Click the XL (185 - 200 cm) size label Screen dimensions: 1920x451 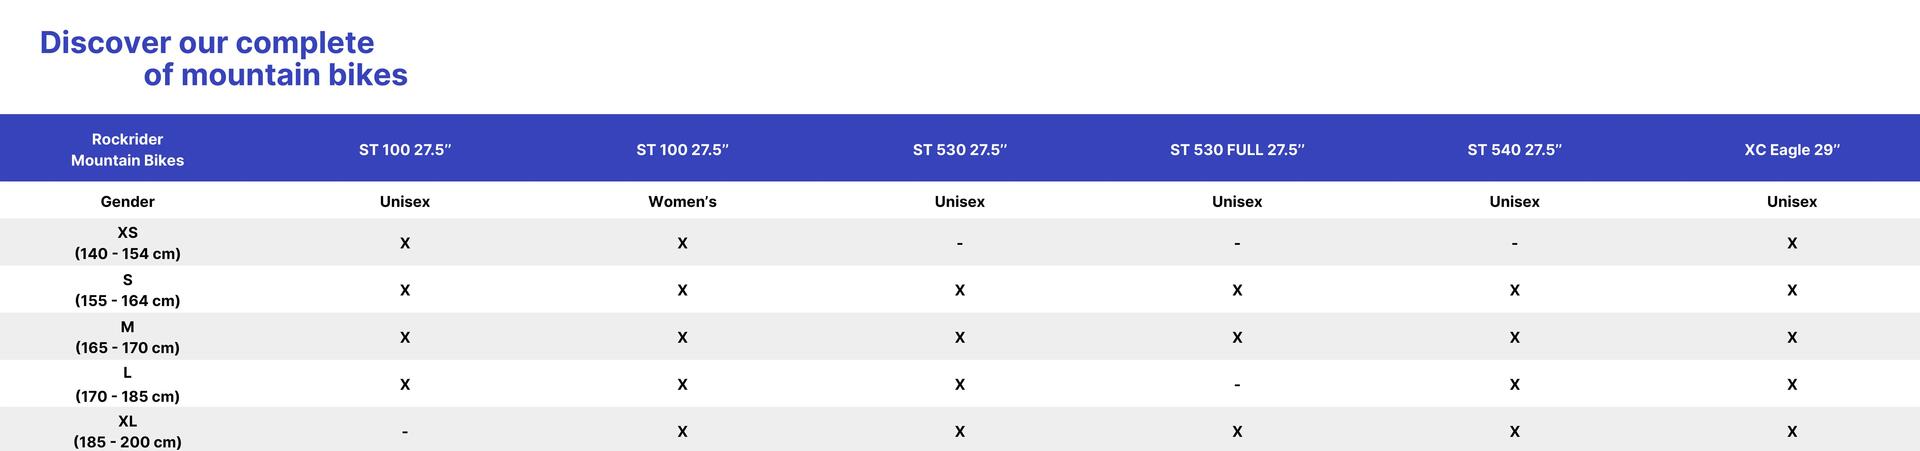pyautogui.click(x=127, y=431)
